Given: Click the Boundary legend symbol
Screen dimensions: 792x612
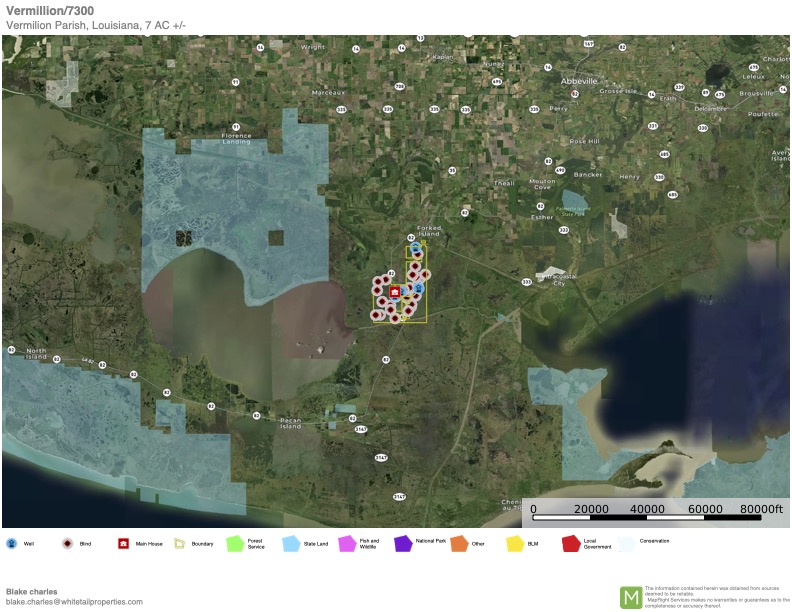Looking at the screenshot, I should [180, 543].
